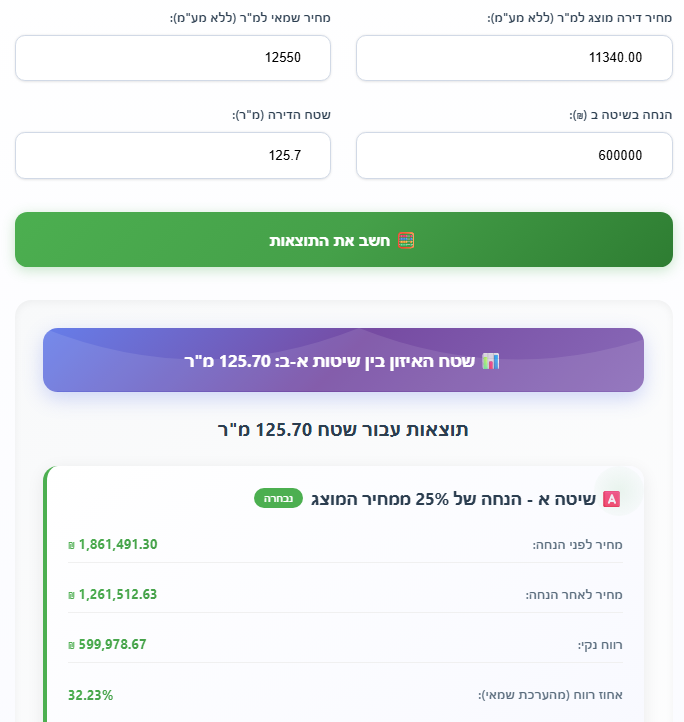Click the profit percentage value 32.23%
684x722 pixels.
tap(90, 694)
